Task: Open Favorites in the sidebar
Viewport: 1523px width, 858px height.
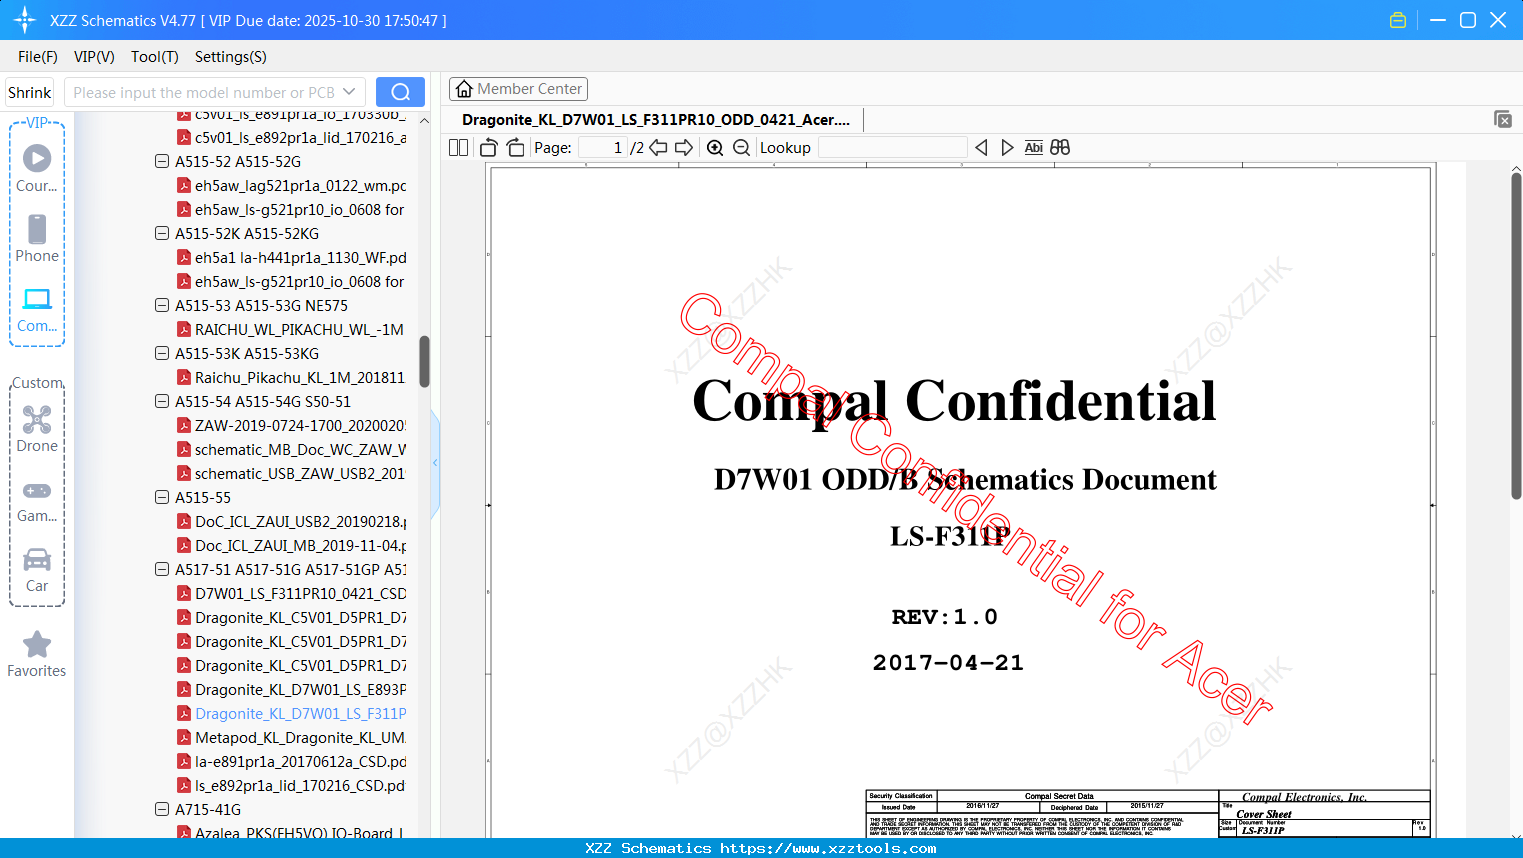Action: (37, 654)
